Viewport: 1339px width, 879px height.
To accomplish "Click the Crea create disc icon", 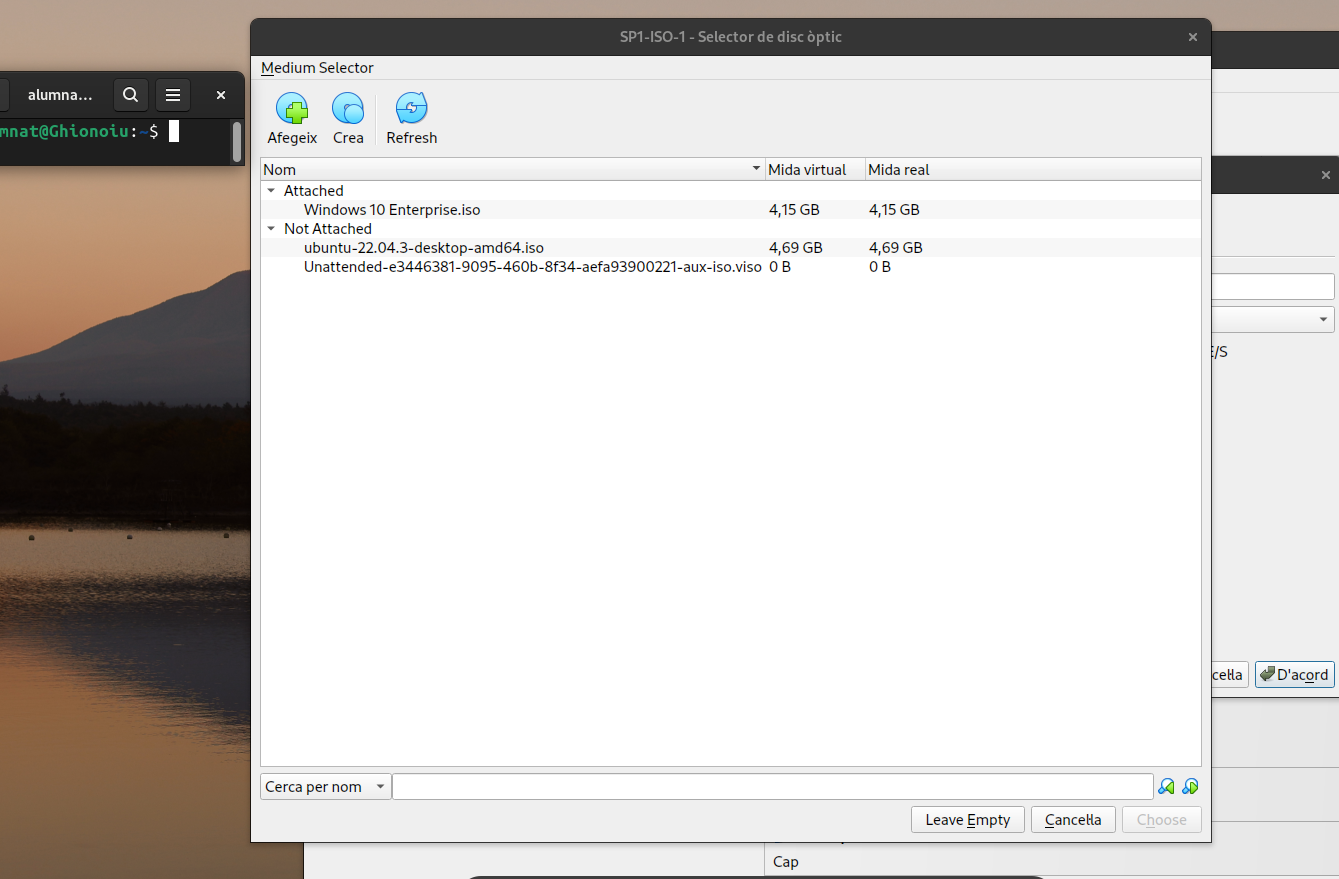I will click(348, 109).
